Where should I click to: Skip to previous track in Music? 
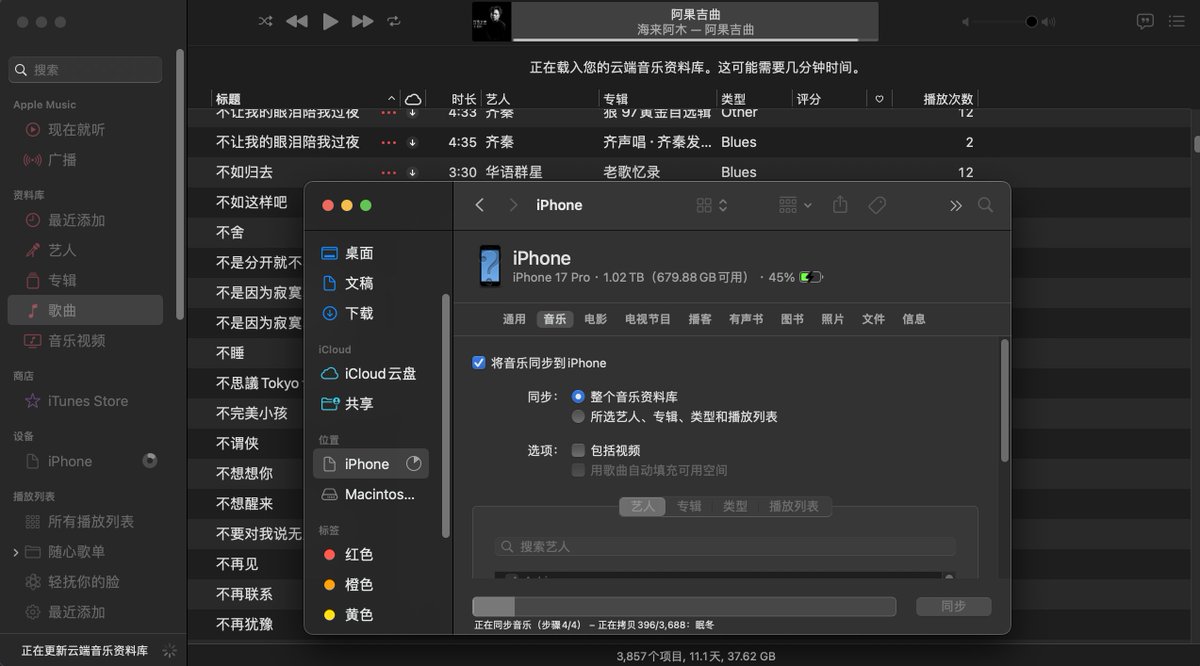click(x=296, y=21)
